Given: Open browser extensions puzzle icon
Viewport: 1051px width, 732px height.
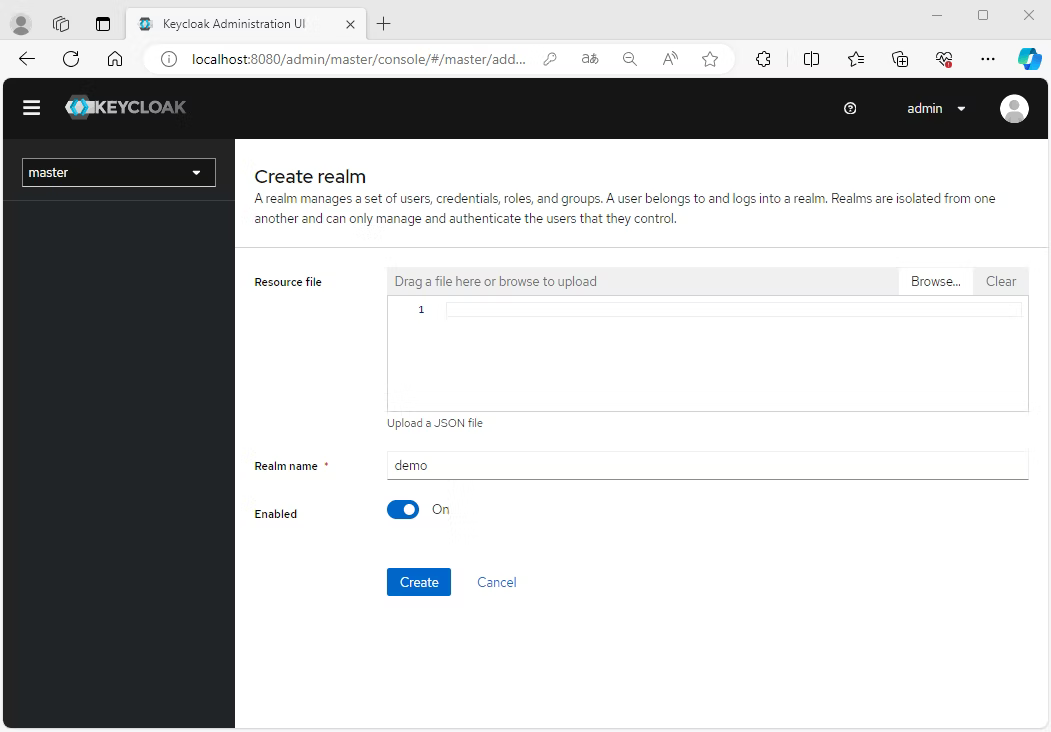Looking at the screenshot, I should click(764, 59).
